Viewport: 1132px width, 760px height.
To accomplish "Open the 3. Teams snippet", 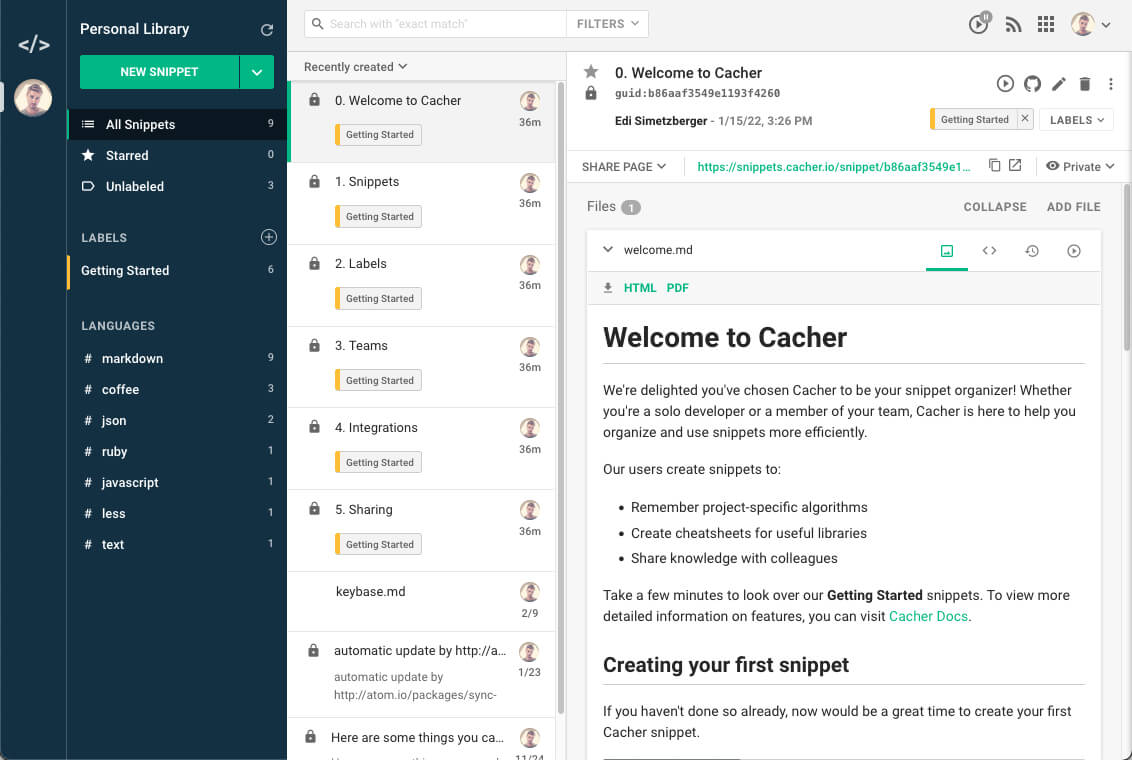I will (422, 367).
